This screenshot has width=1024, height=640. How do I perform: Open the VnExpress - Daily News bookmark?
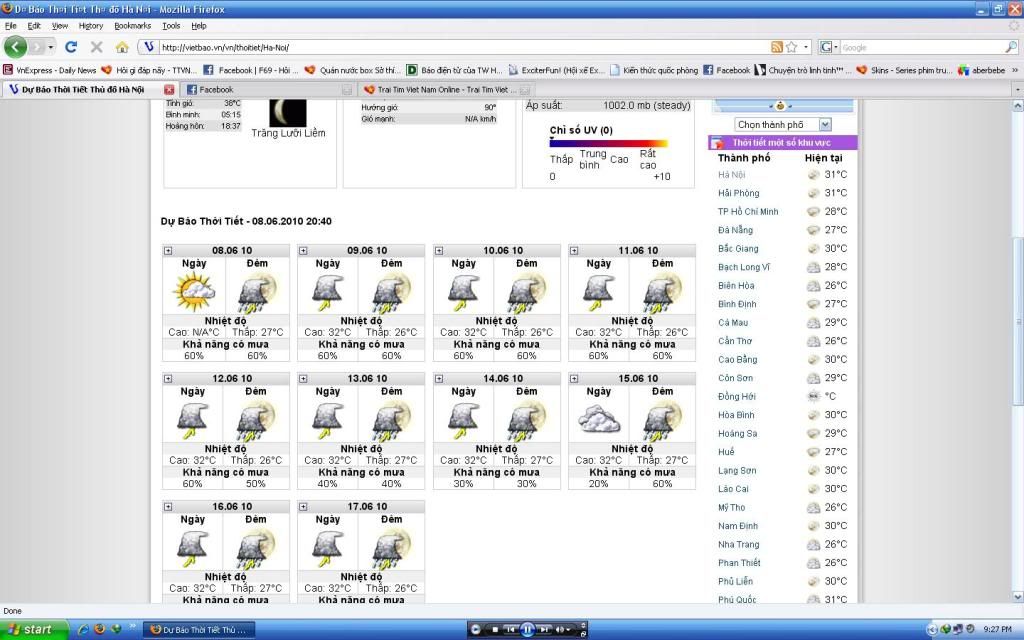click(x=50, y=70)
